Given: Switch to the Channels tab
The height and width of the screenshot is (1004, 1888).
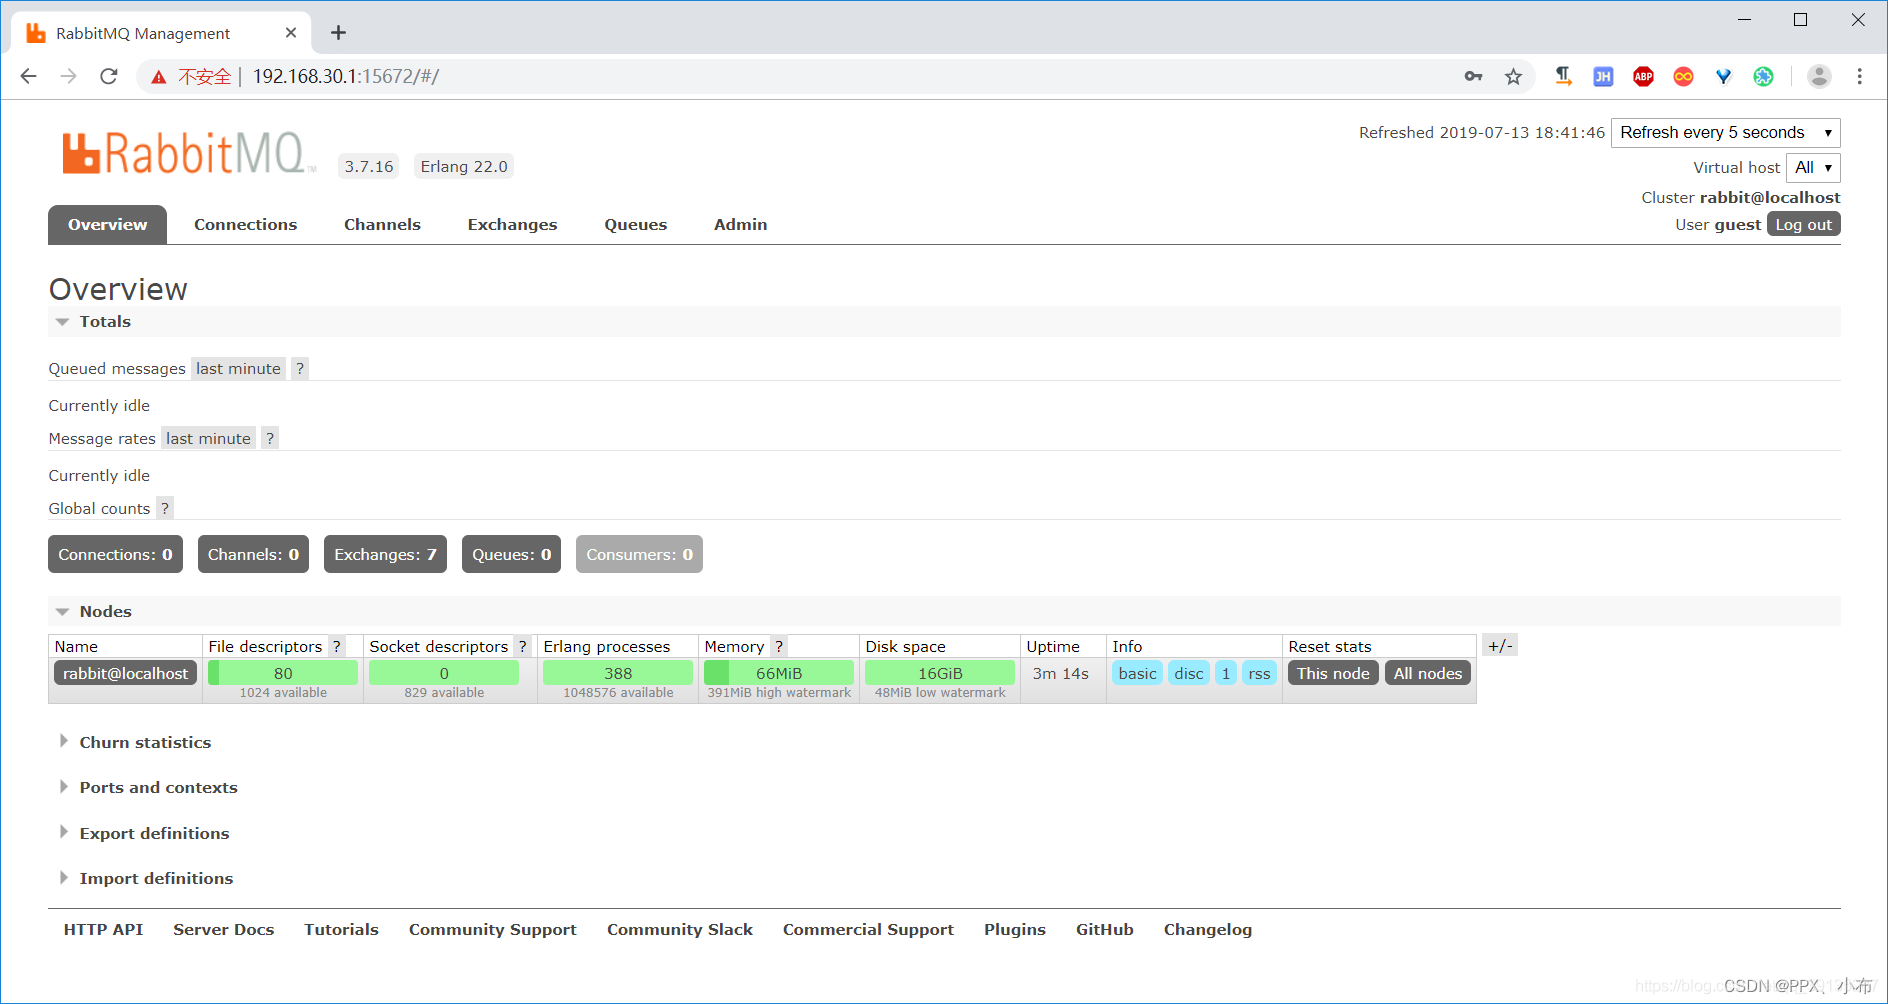Looking at the screenshot, I should [382, 225].
